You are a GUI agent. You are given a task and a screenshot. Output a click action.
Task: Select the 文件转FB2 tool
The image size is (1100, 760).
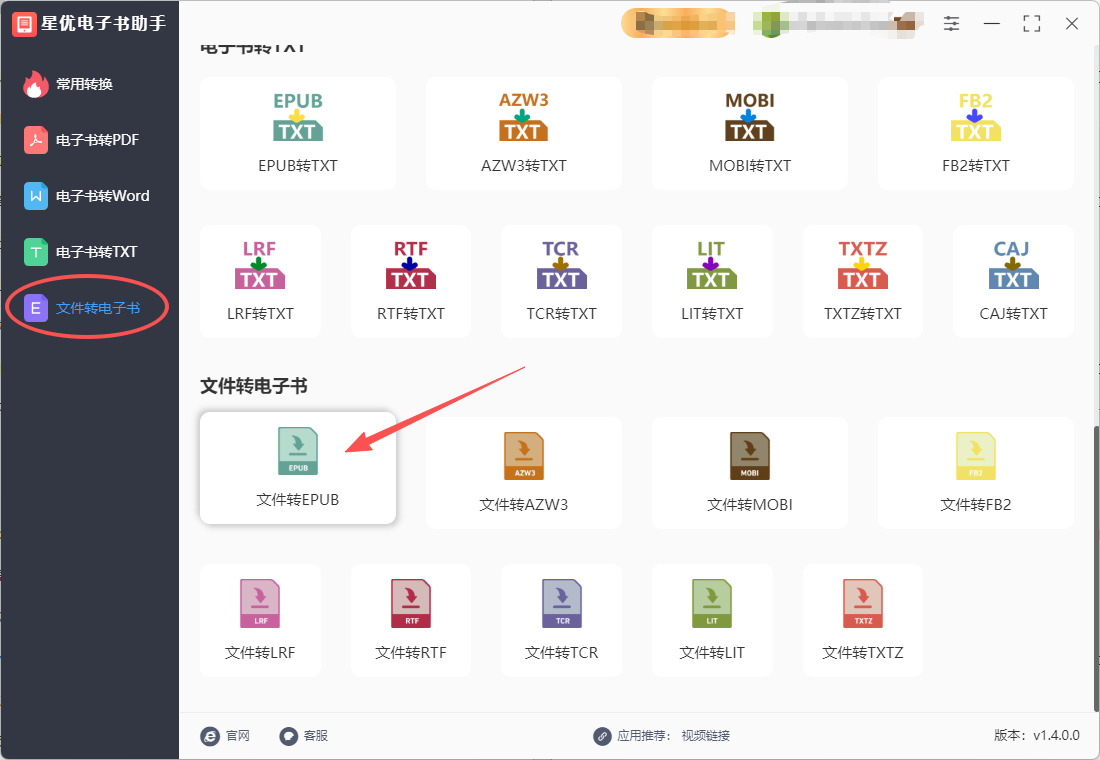[x=975, y=472]
